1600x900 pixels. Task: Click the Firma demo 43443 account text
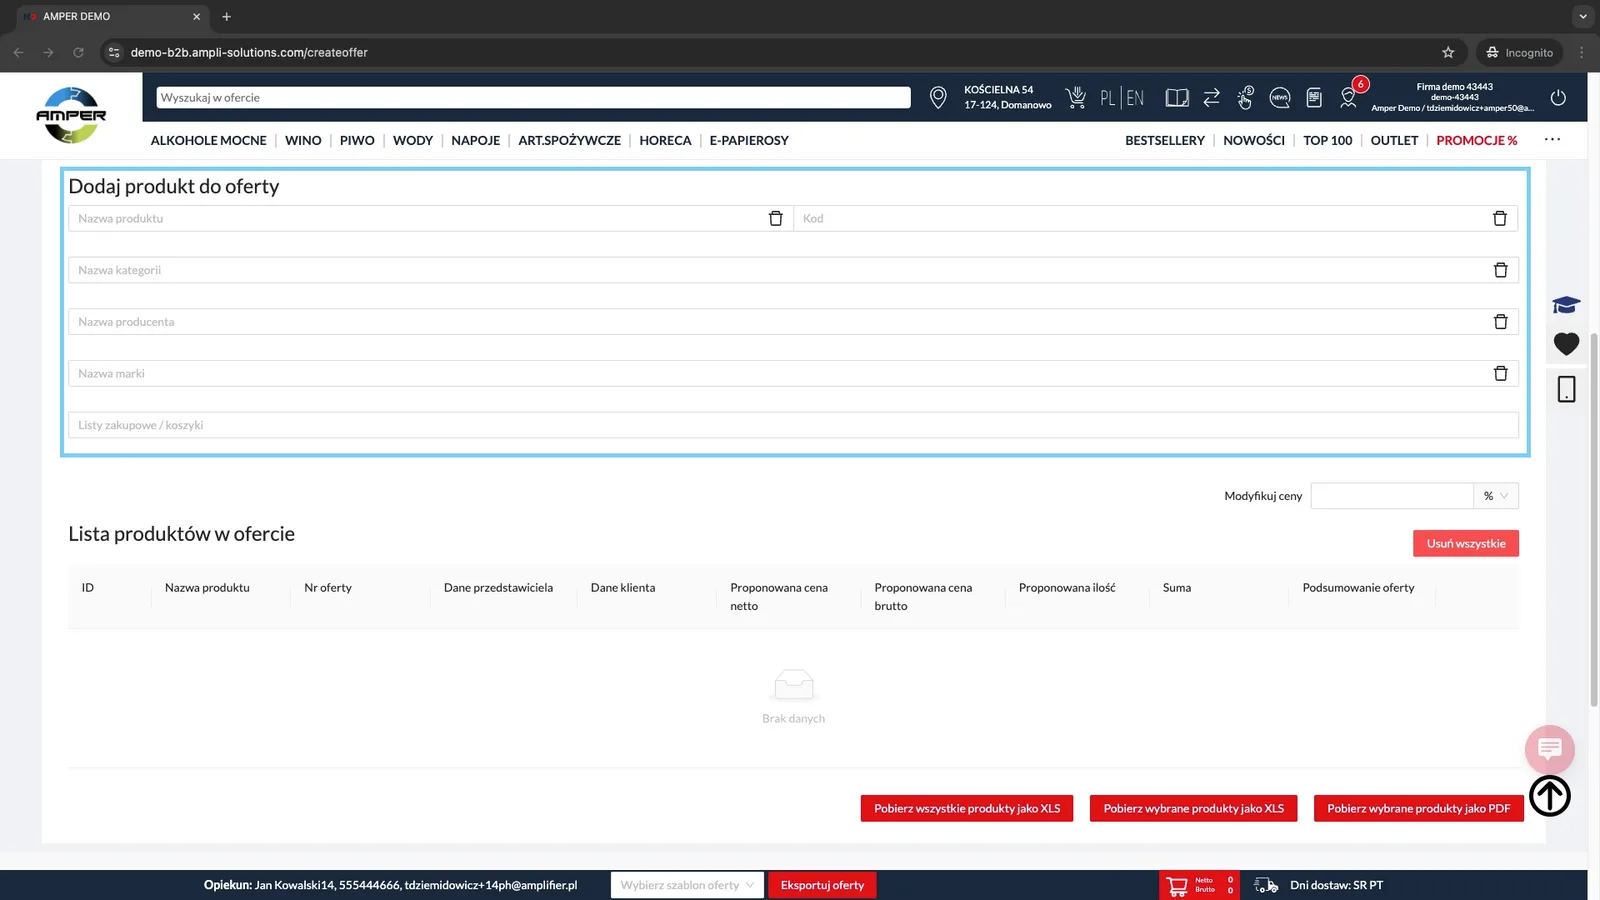pos(1454,87)
